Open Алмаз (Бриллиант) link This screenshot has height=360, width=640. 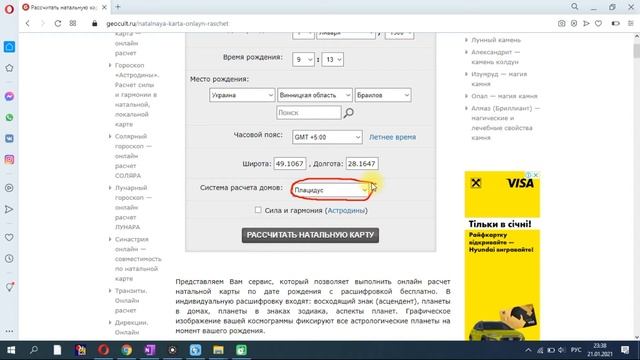click(505, 123)
